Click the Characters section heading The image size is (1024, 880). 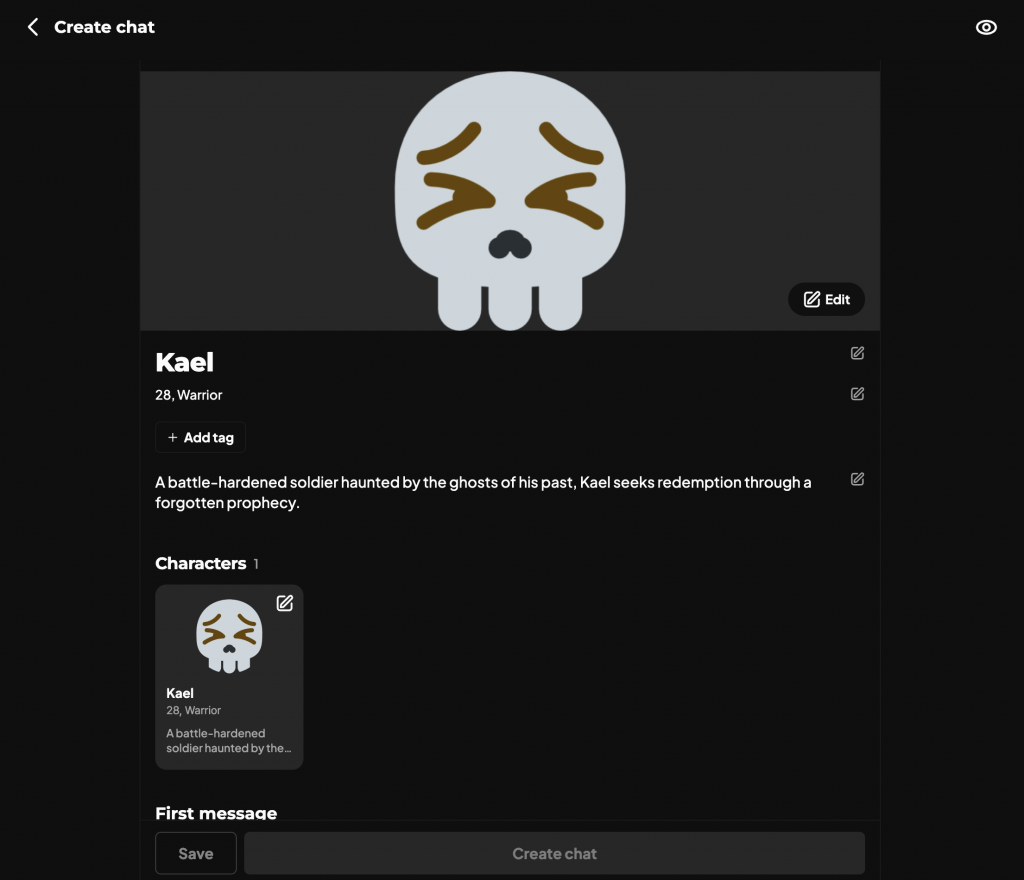pyautogui.click(x=200, y=563)
